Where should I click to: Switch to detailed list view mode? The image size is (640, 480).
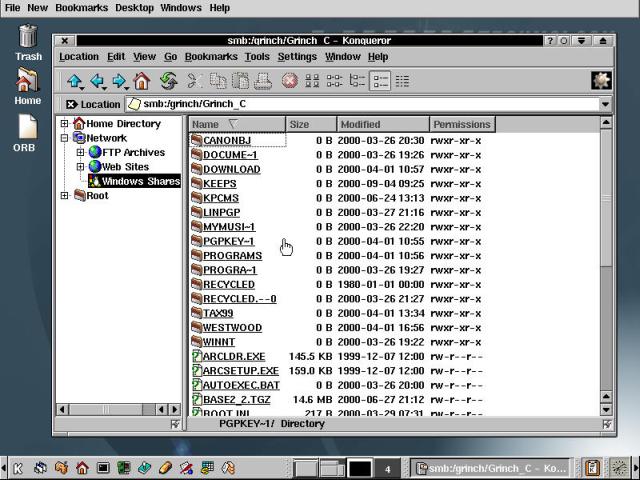380,81
